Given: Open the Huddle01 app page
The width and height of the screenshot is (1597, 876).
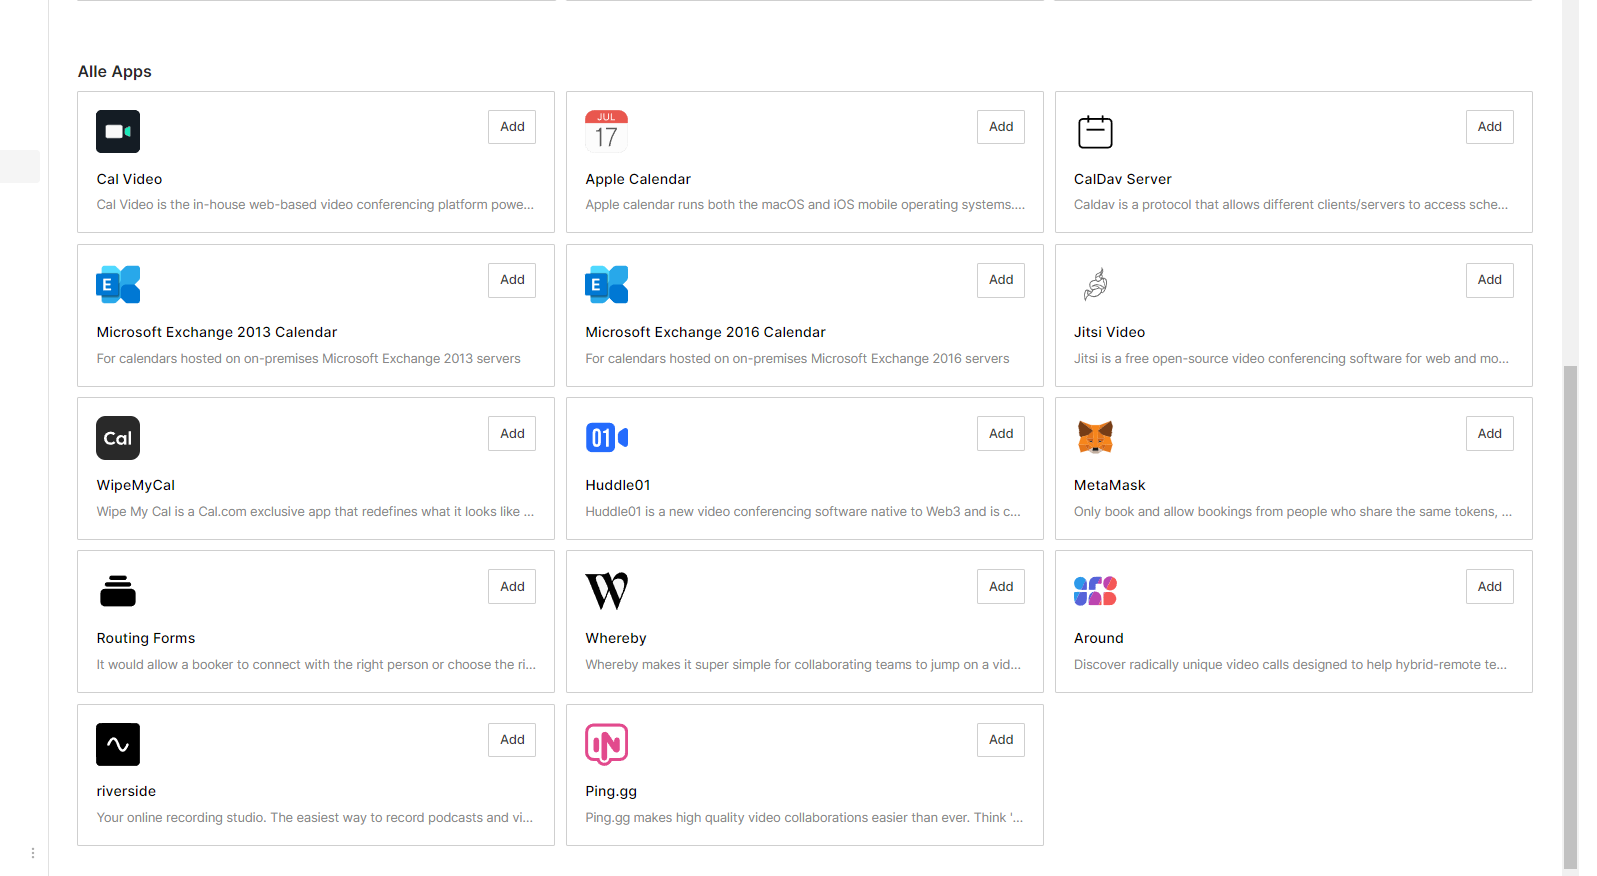Looking at the screenshot, I should (618, 485).
